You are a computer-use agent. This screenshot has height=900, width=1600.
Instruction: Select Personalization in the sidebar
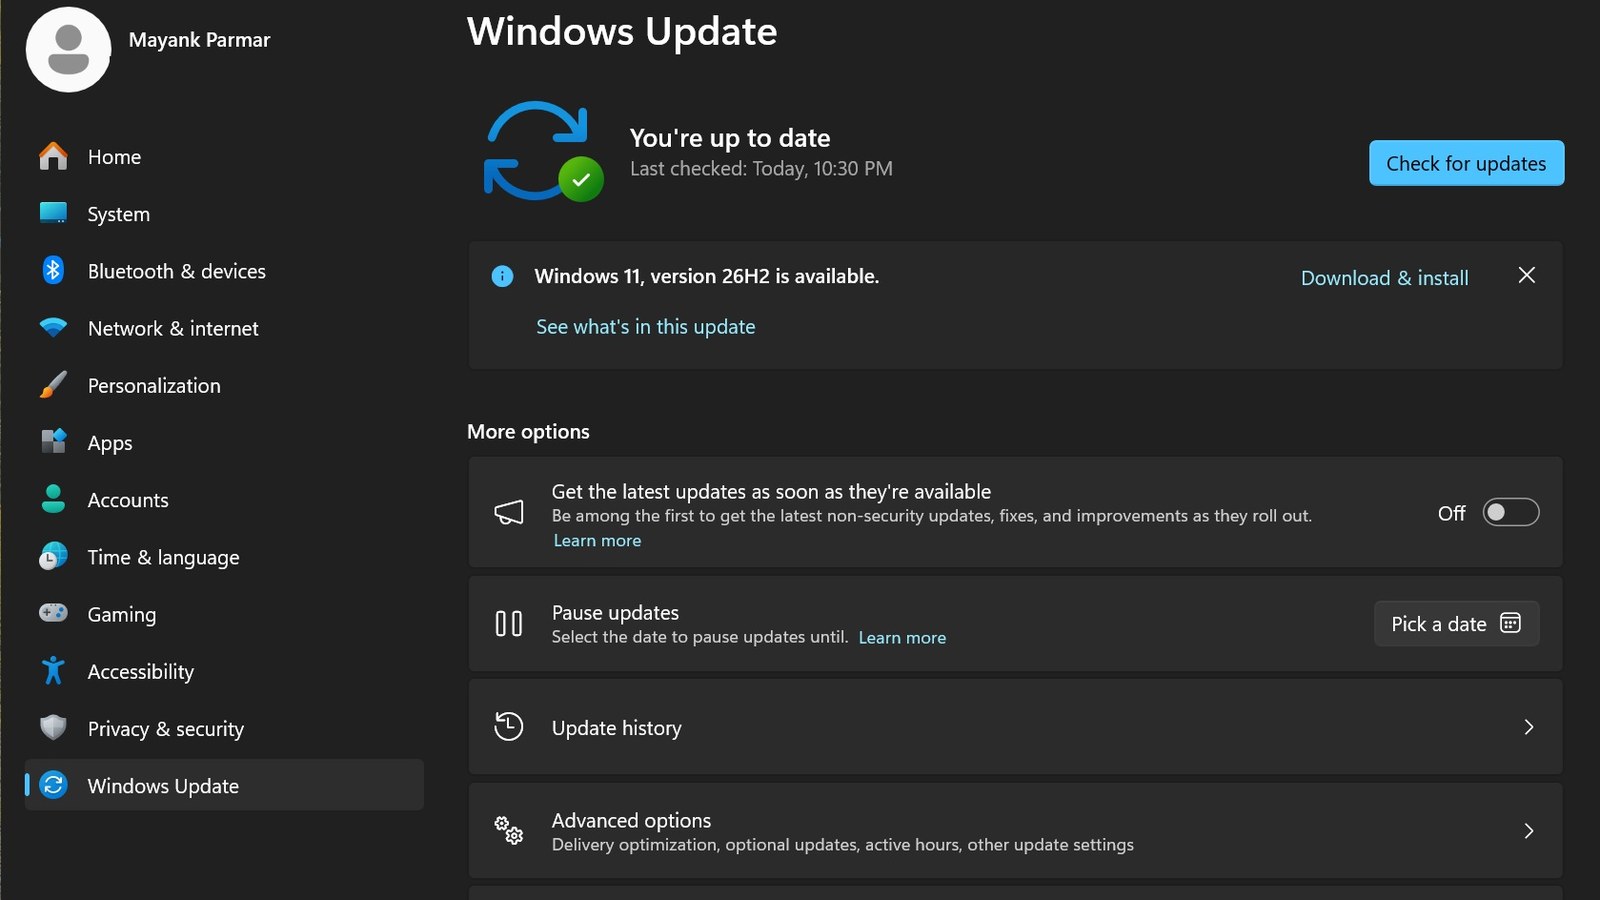click(x=224, y=385)
